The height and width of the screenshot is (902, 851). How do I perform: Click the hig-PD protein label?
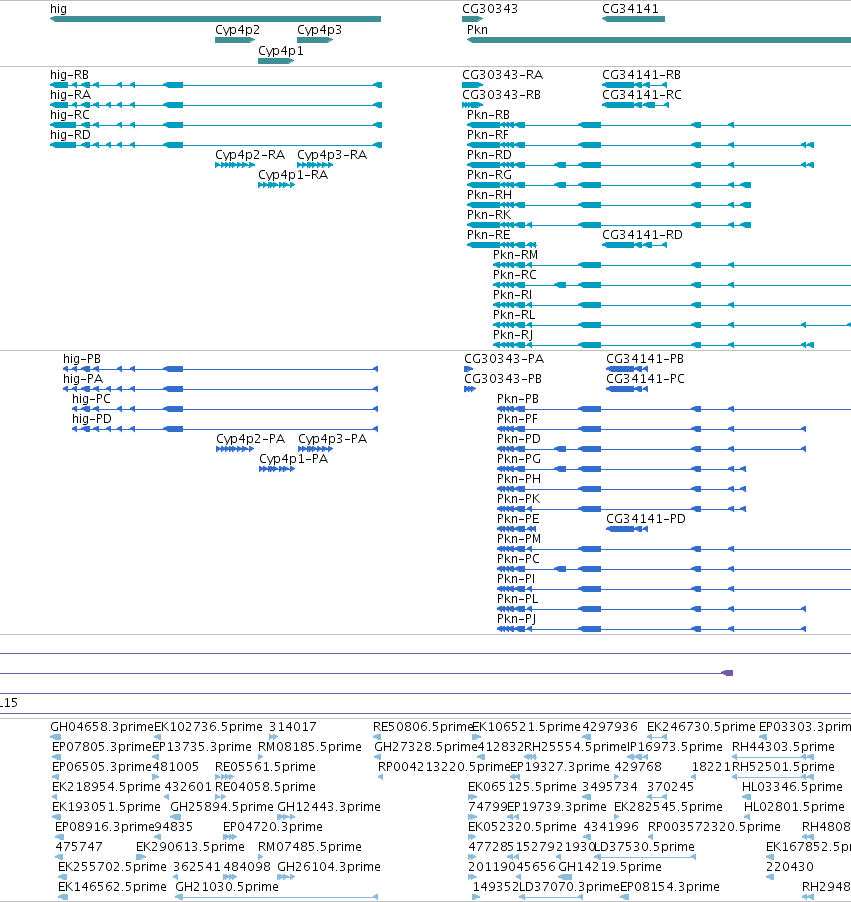coord(91,419)
